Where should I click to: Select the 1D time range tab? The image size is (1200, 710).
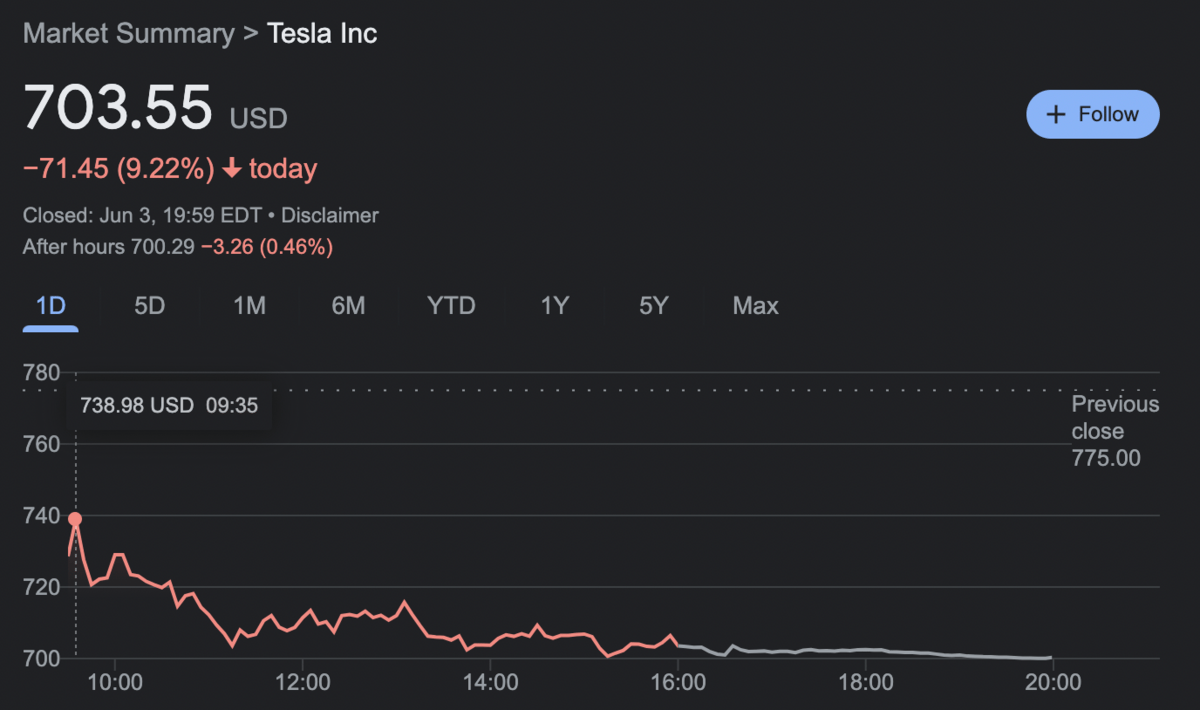50,305
